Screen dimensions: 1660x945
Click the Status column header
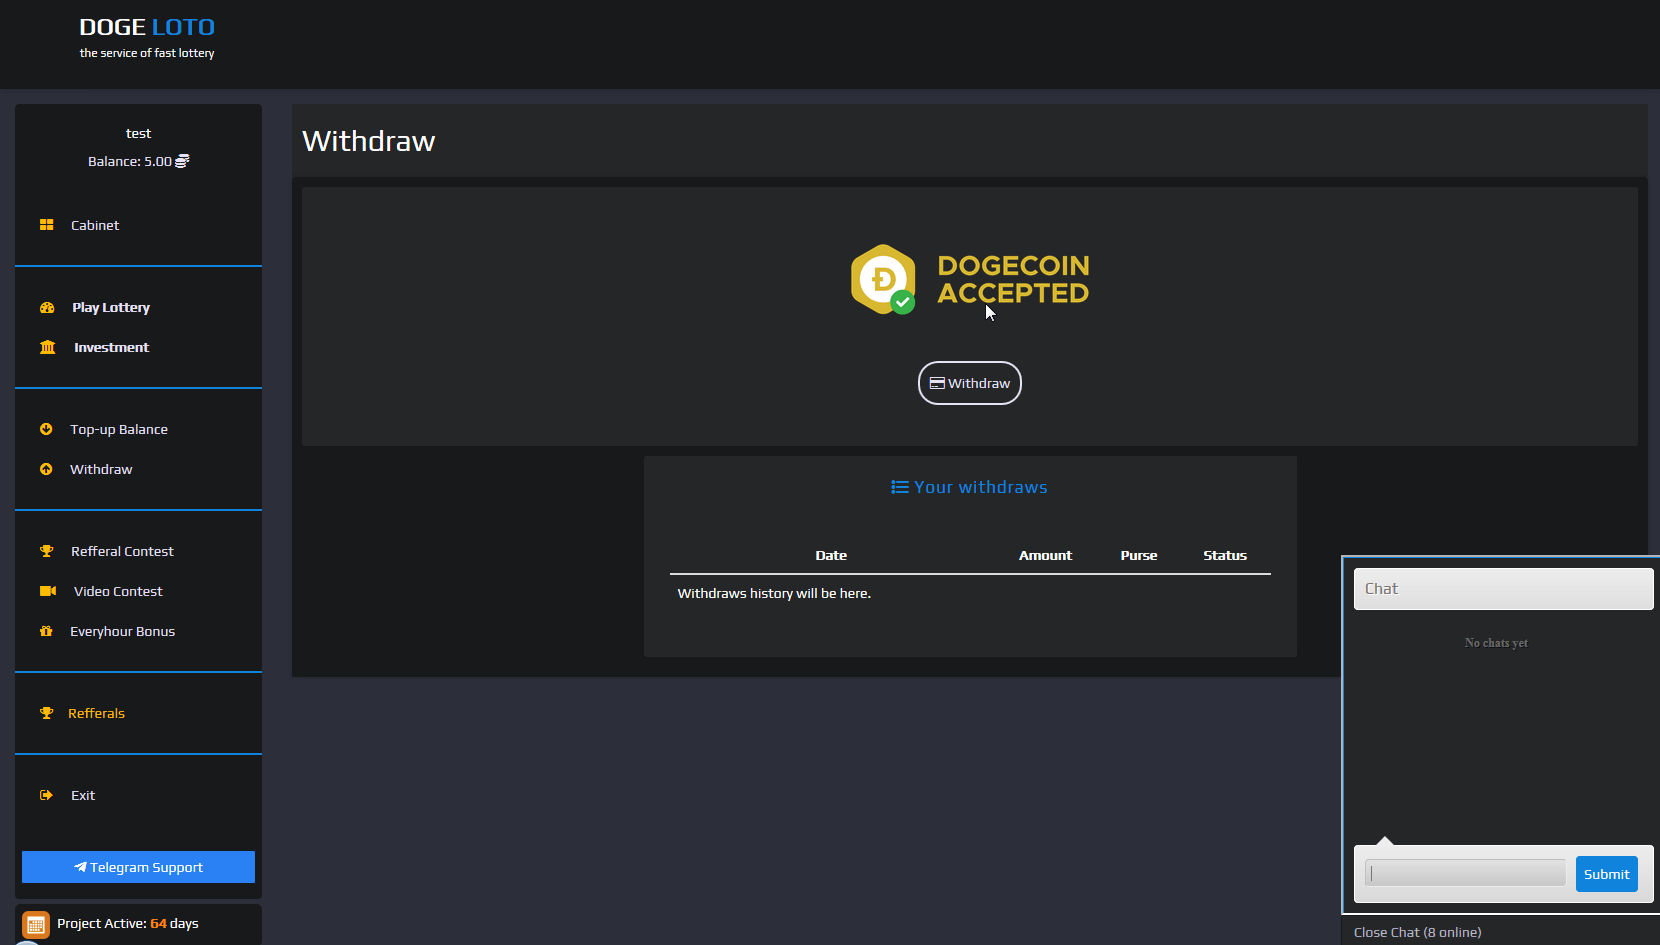click(x=1225, y=555)
